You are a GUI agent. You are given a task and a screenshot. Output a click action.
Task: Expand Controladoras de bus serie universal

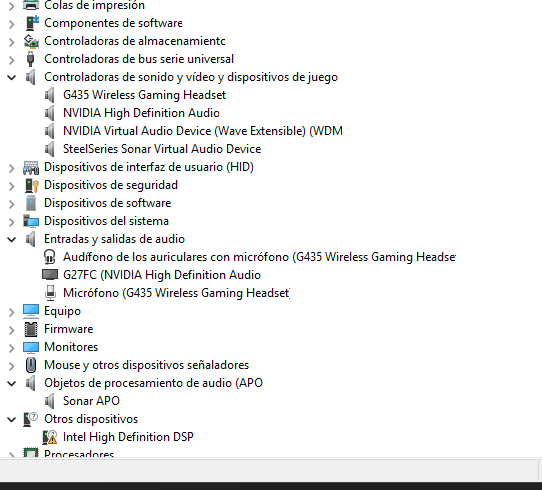point(11,60)
